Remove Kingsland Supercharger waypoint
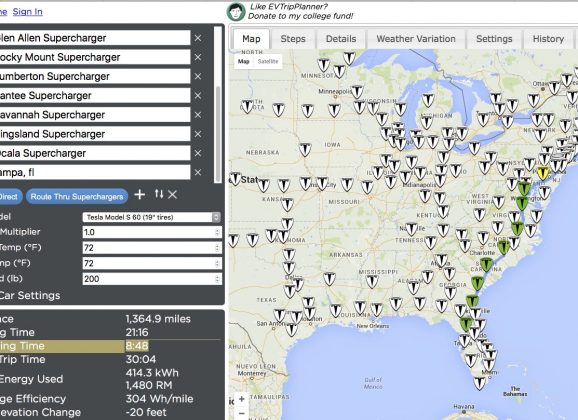The height and width of the screenshot is (420, 578). [x=198, y=134]
